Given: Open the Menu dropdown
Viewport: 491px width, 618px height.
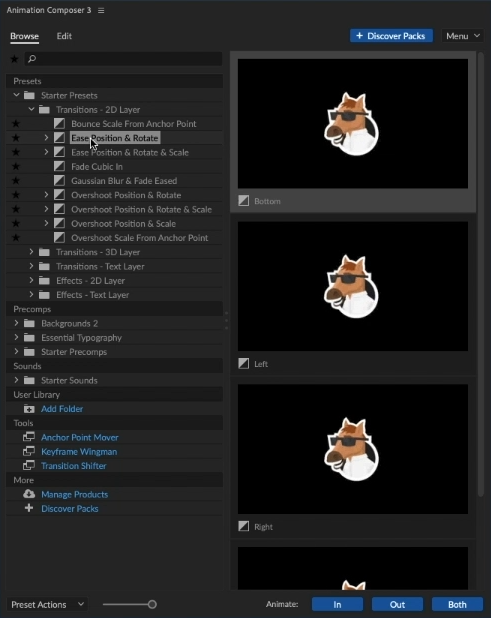Looking at the screenshot, I should pos(463,36).
